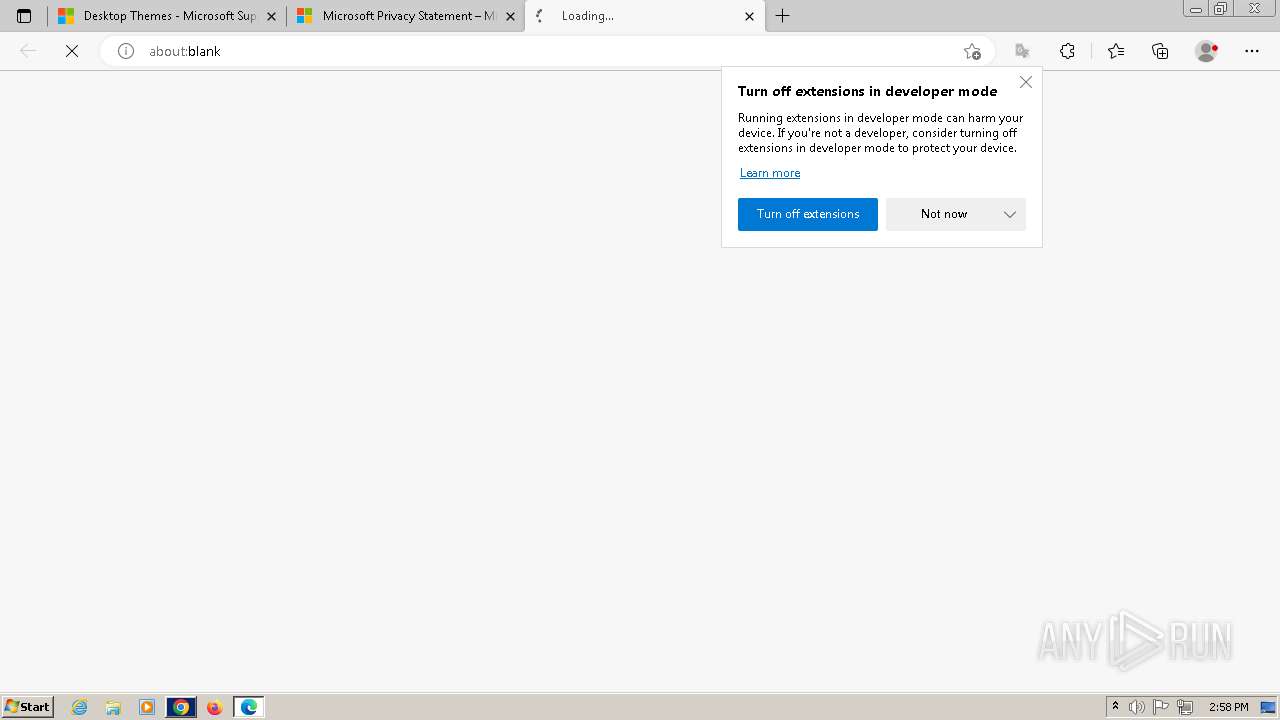Image resolution: width=1280 pixels, height=720 pixels.
Task: Click the 2:58 PM clock
Action: [x=1229, y=707]
